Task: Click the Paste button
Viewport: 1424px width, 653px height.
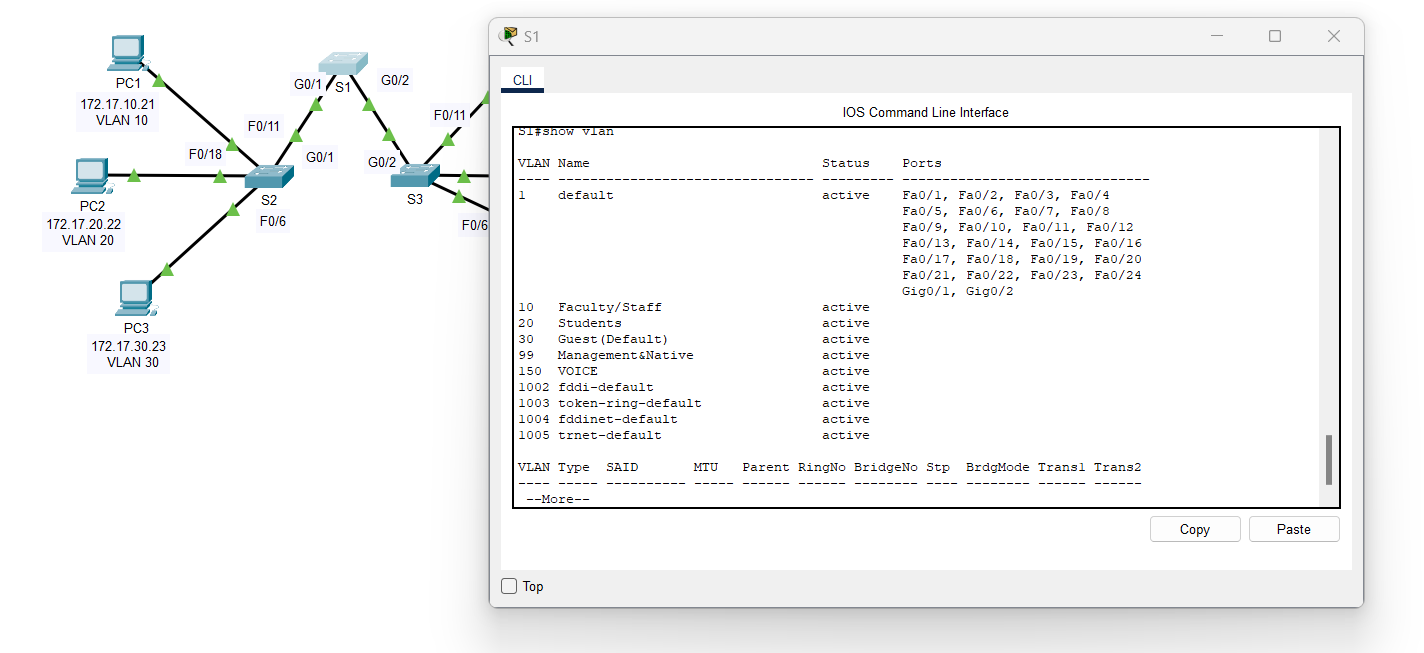Action: (1293, 528)
